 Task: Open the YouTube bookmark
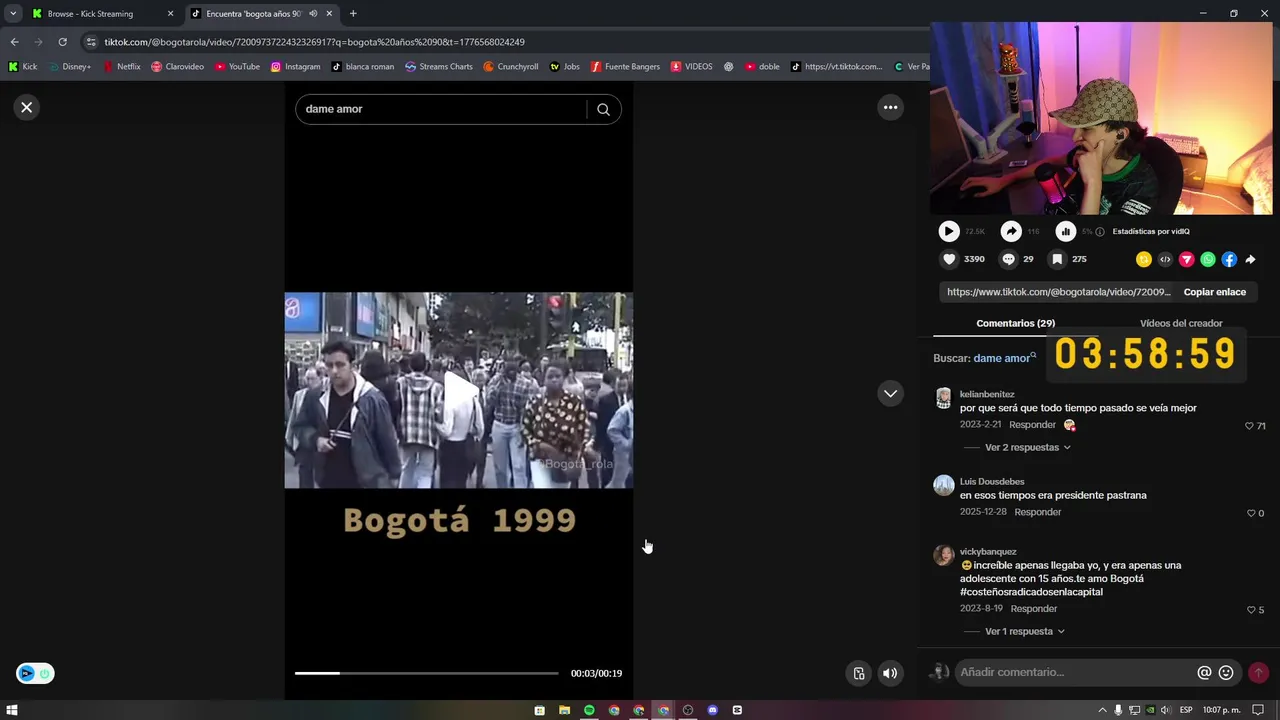tap(237, 67)
